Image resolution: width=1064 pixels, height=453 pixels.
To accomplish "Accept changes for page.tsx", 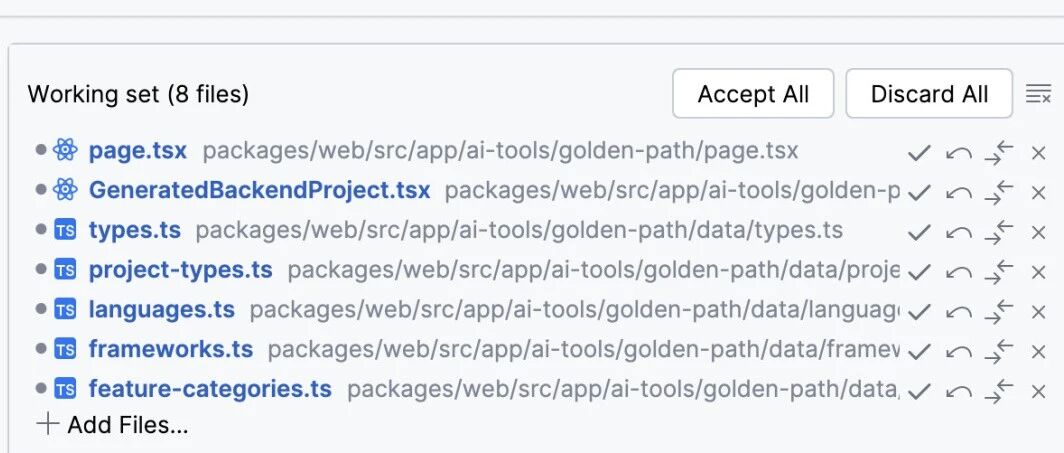I will (918, 152).
